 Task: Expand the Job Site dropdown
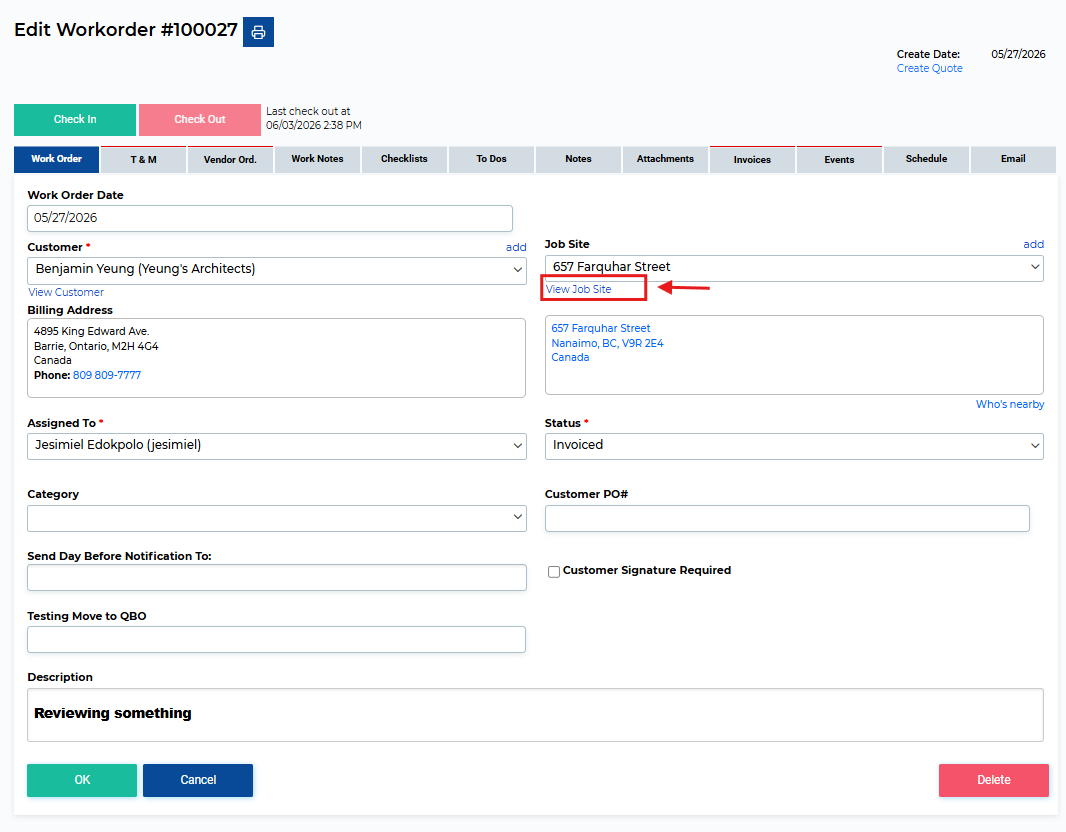794,268
